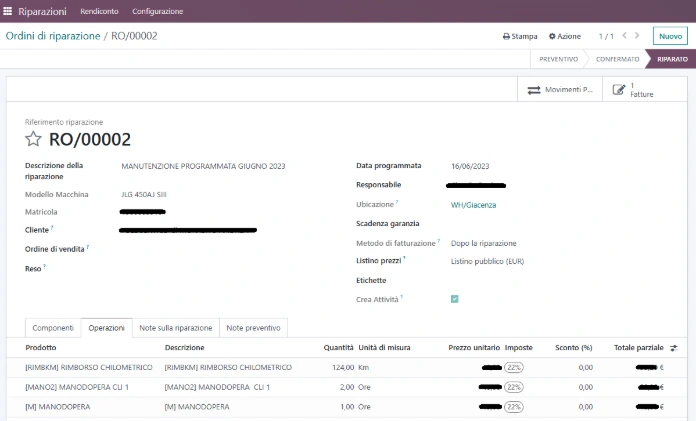Switch to the Note sulla riparazione tab
Image resolution: width=696 pixels, height=421 pixels.
pyautogui.click(x=176, y=328)
